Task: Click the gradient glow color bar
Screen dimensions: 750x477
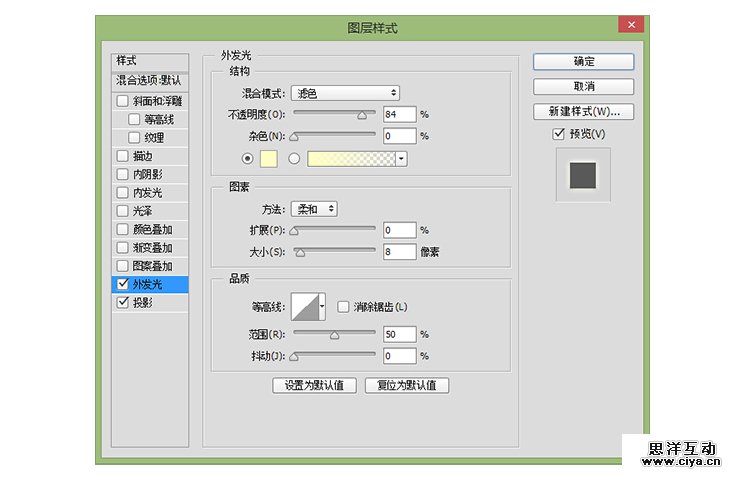Action: (x=351, y=158)
